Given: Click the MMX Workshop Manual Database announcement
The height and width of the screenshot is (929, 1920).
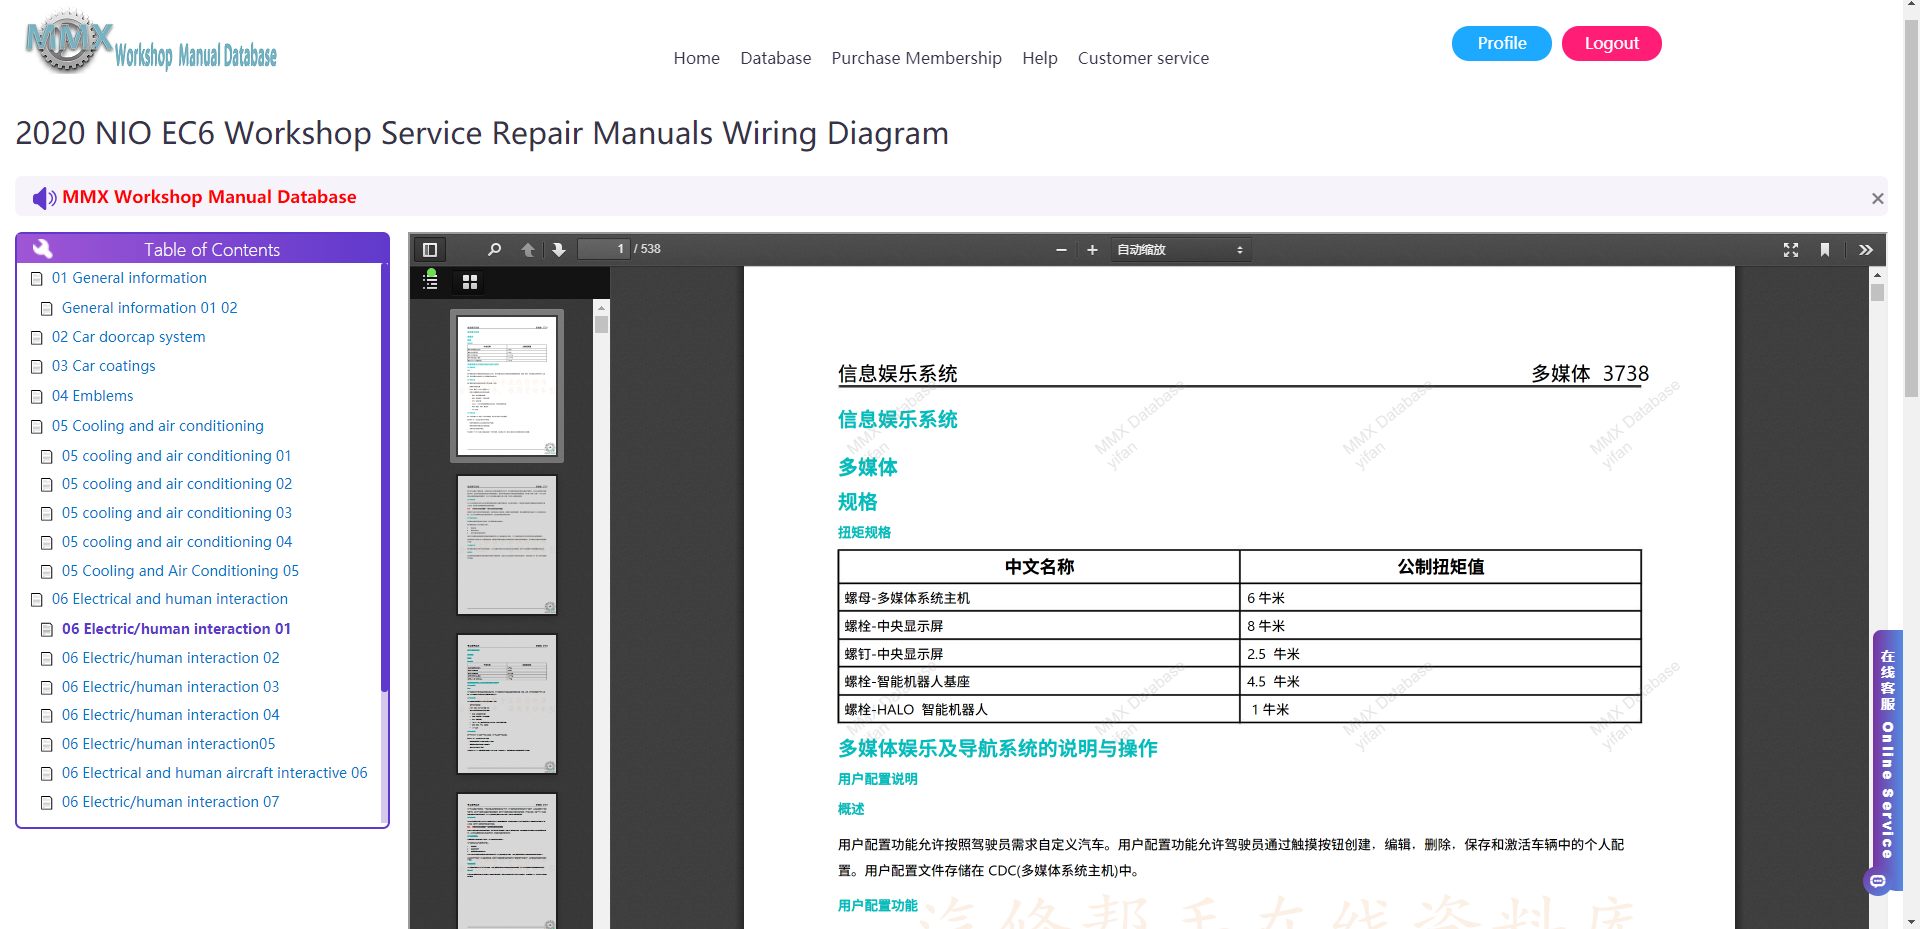Looking at the screenshot, I should coord(209,197).
